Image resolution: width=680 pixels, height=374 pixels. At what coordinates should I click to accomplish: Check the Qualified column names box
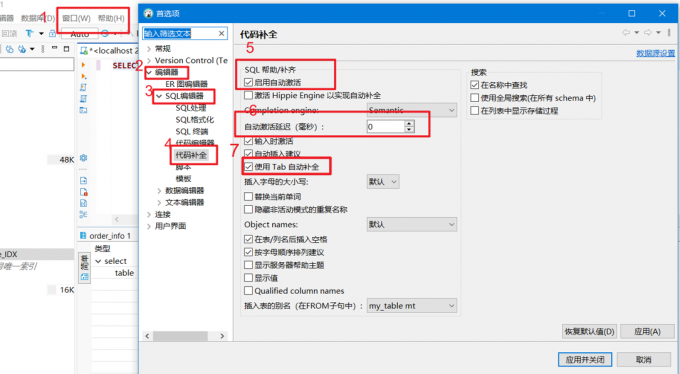pos(248,291)
